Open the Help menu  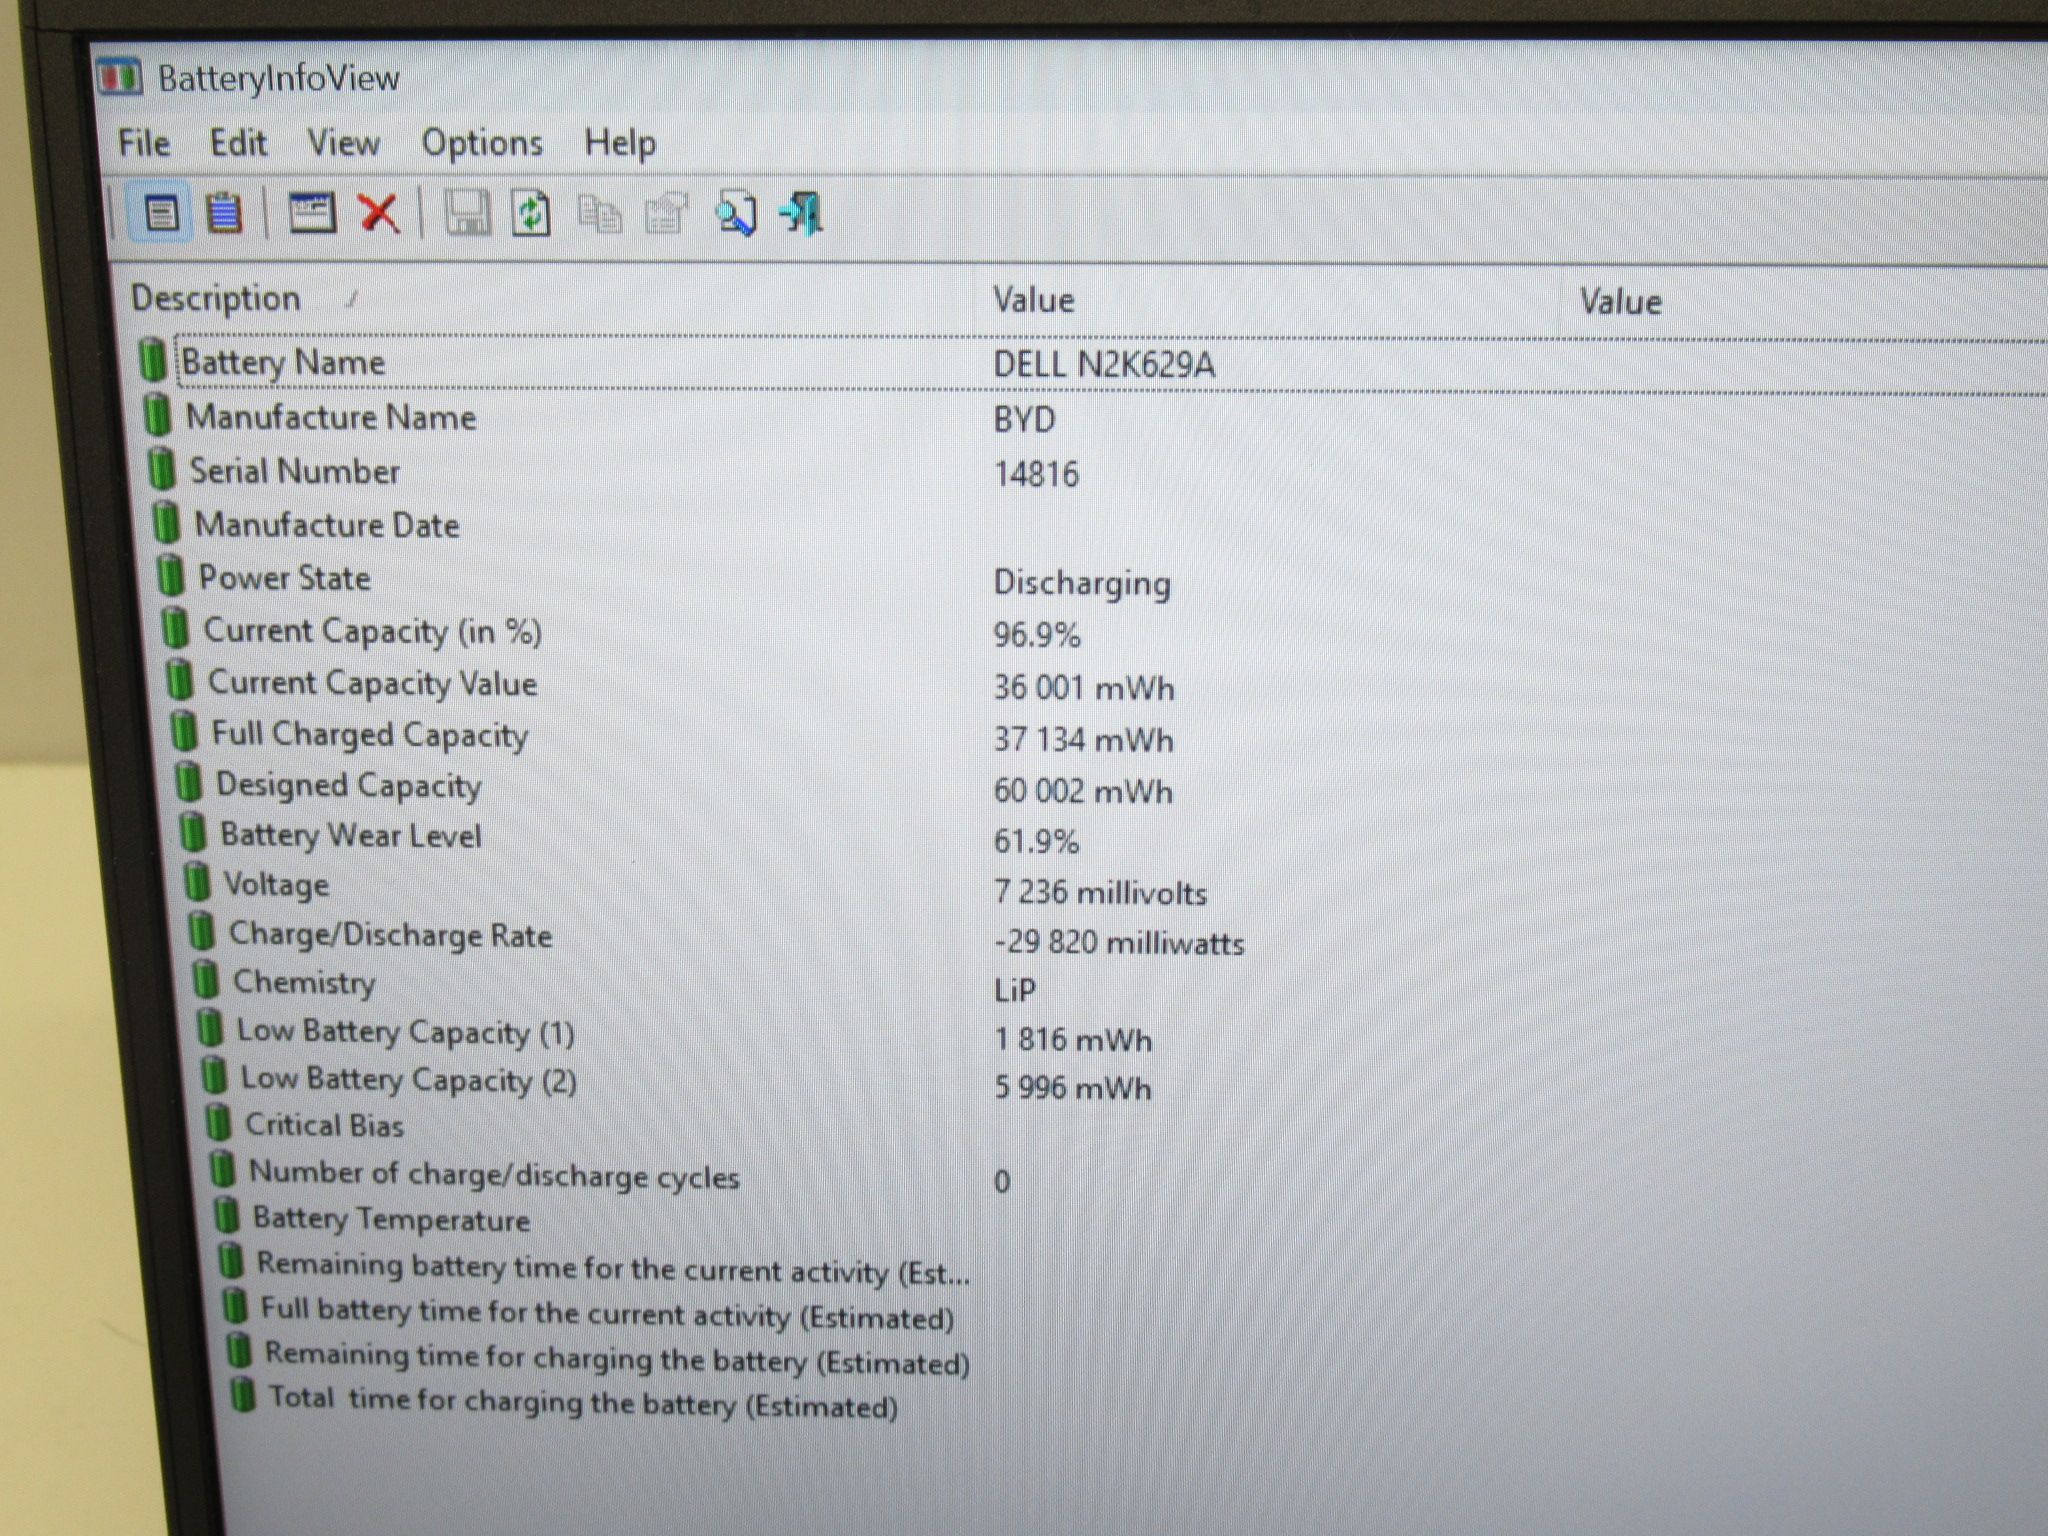click(620, 144)
